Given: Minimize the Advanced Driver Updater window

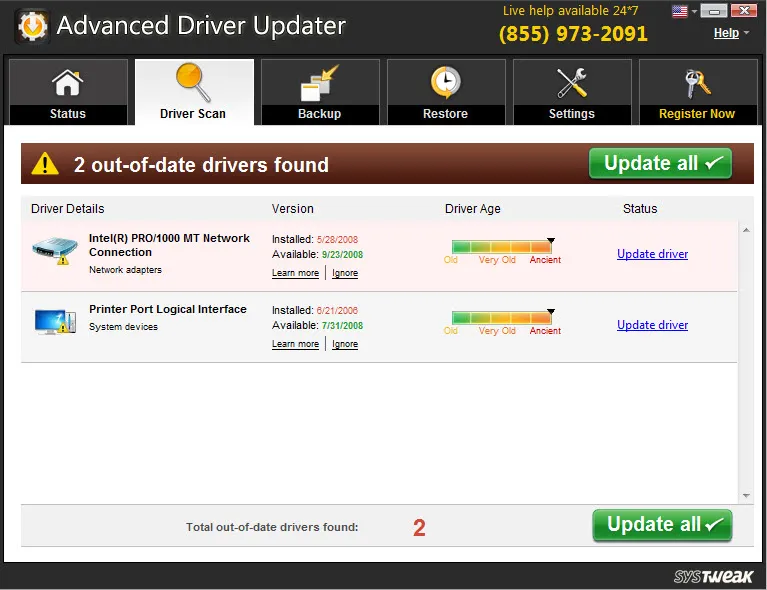Looking at the screenshot, I should click(x=714, y=10).
